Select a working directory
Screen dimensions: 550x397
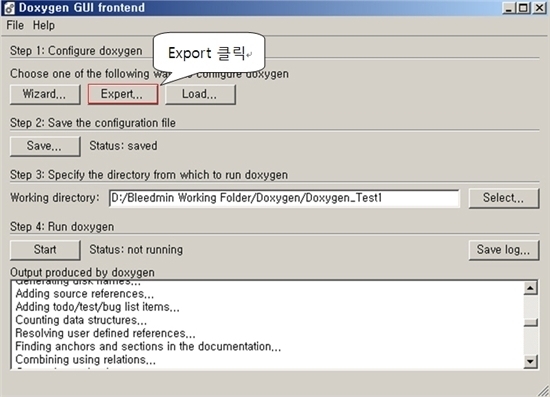click(x=504, y=198)
